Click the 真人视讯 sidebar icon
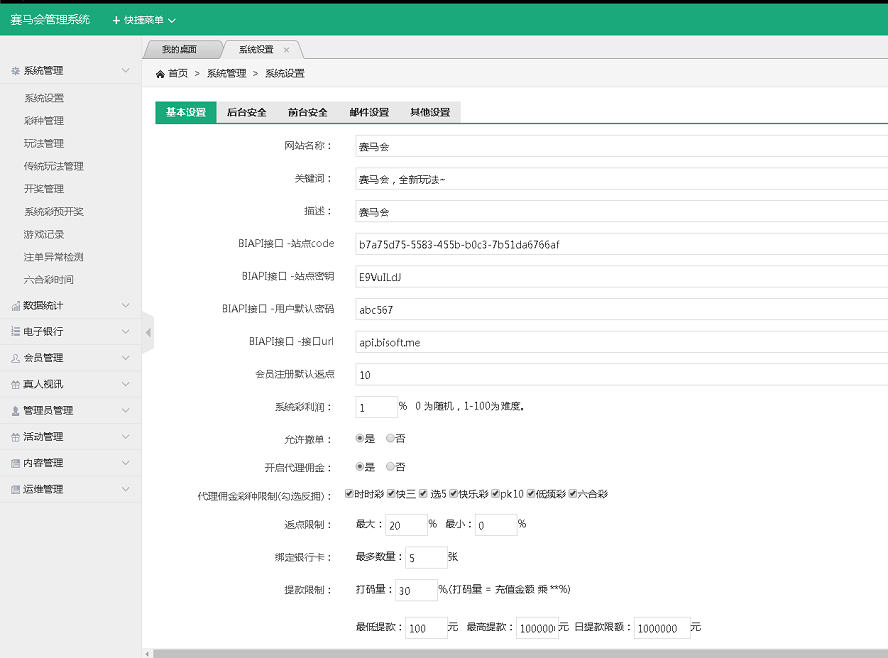The image size is (888, 658). coord(16,384)
